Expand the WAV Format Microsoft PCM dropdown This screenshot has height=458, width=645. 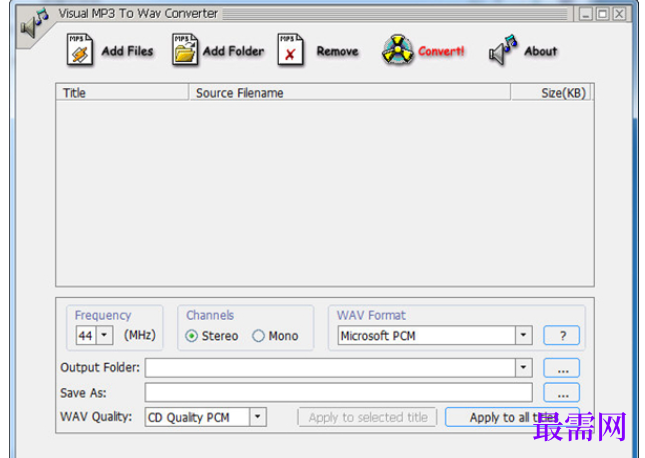pos(523,335)
